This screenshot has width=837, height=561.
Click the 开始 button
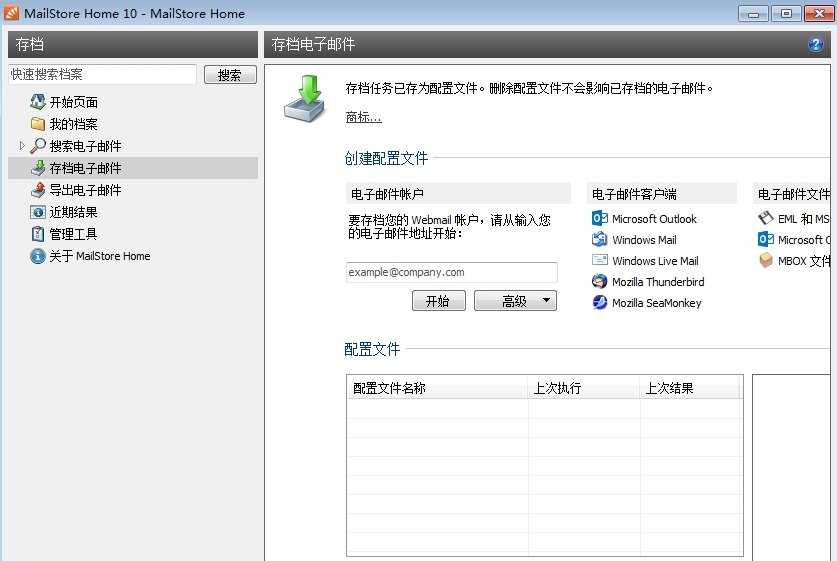(439, 301)
